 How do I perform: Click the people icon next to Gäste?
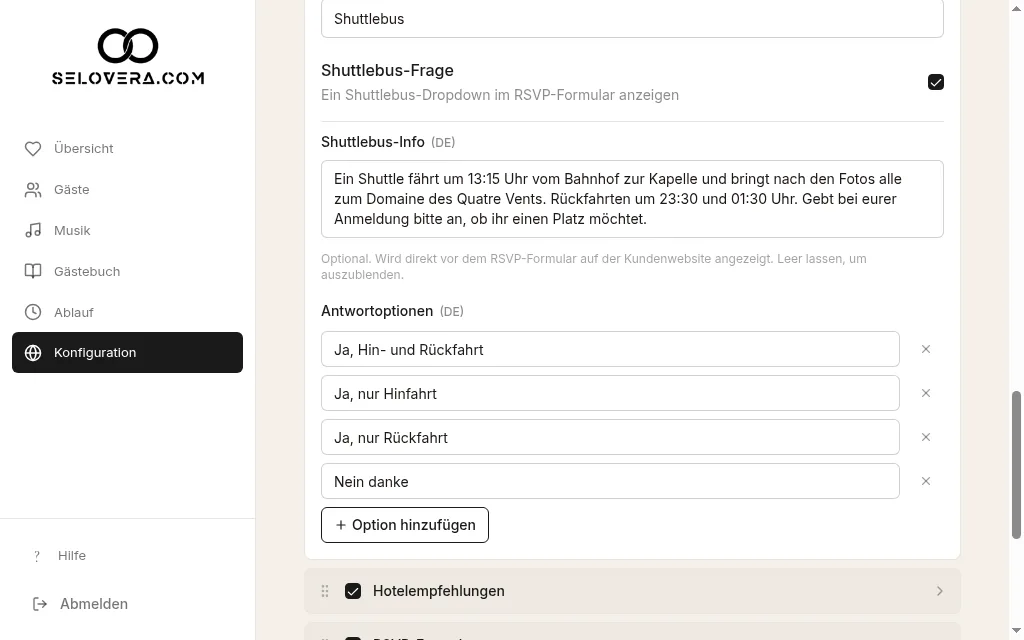tap(33, 189)
